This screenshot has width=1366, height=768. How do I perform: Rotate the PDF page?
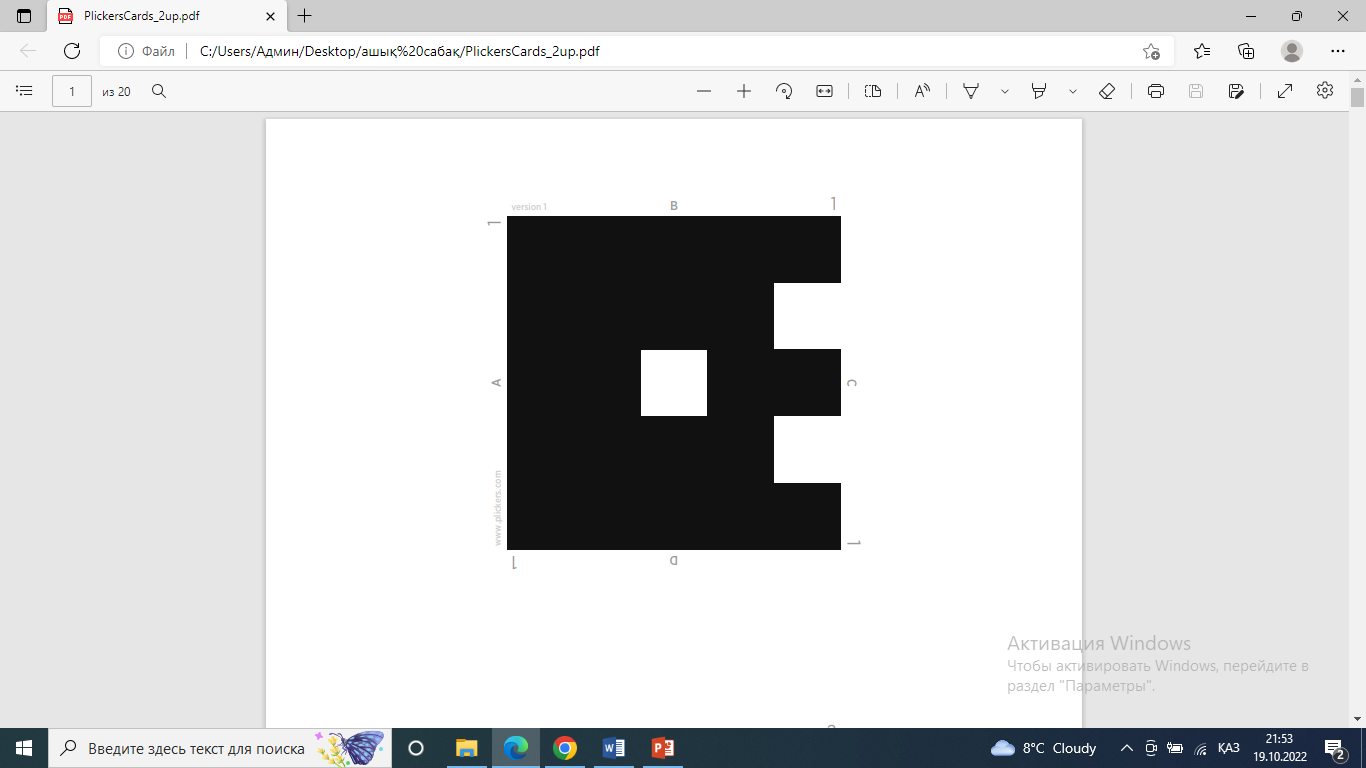pos(785,91)
